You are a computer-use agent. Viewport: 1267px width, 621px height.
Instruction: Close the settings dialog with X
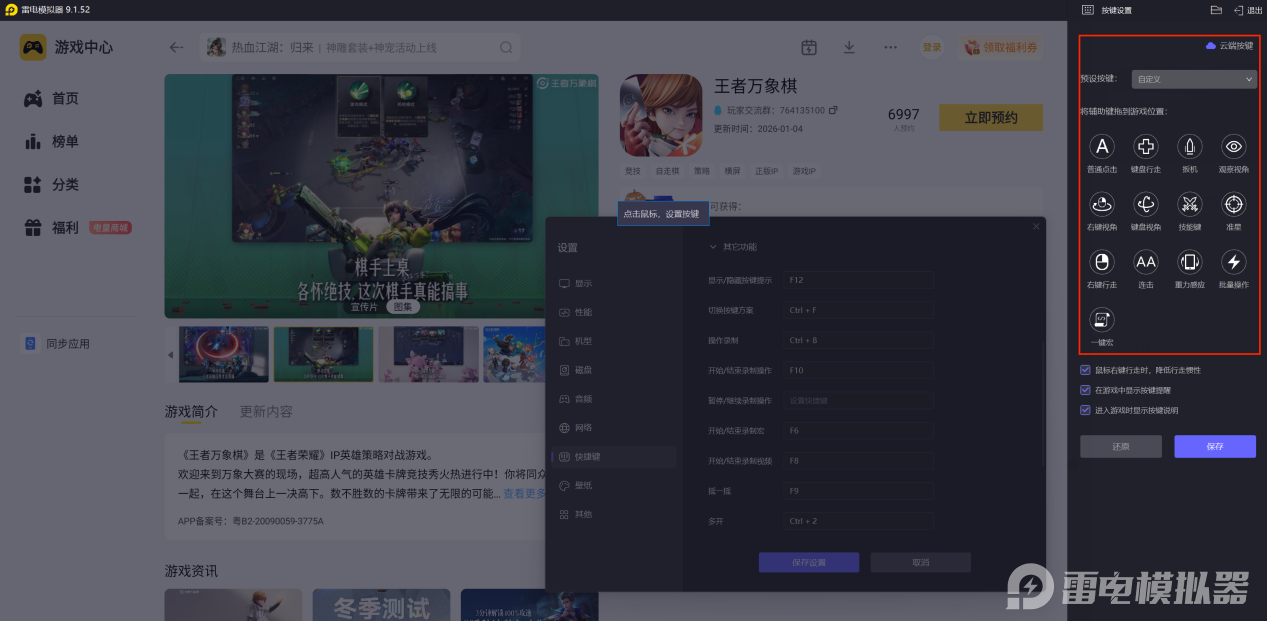point(1036,227)
